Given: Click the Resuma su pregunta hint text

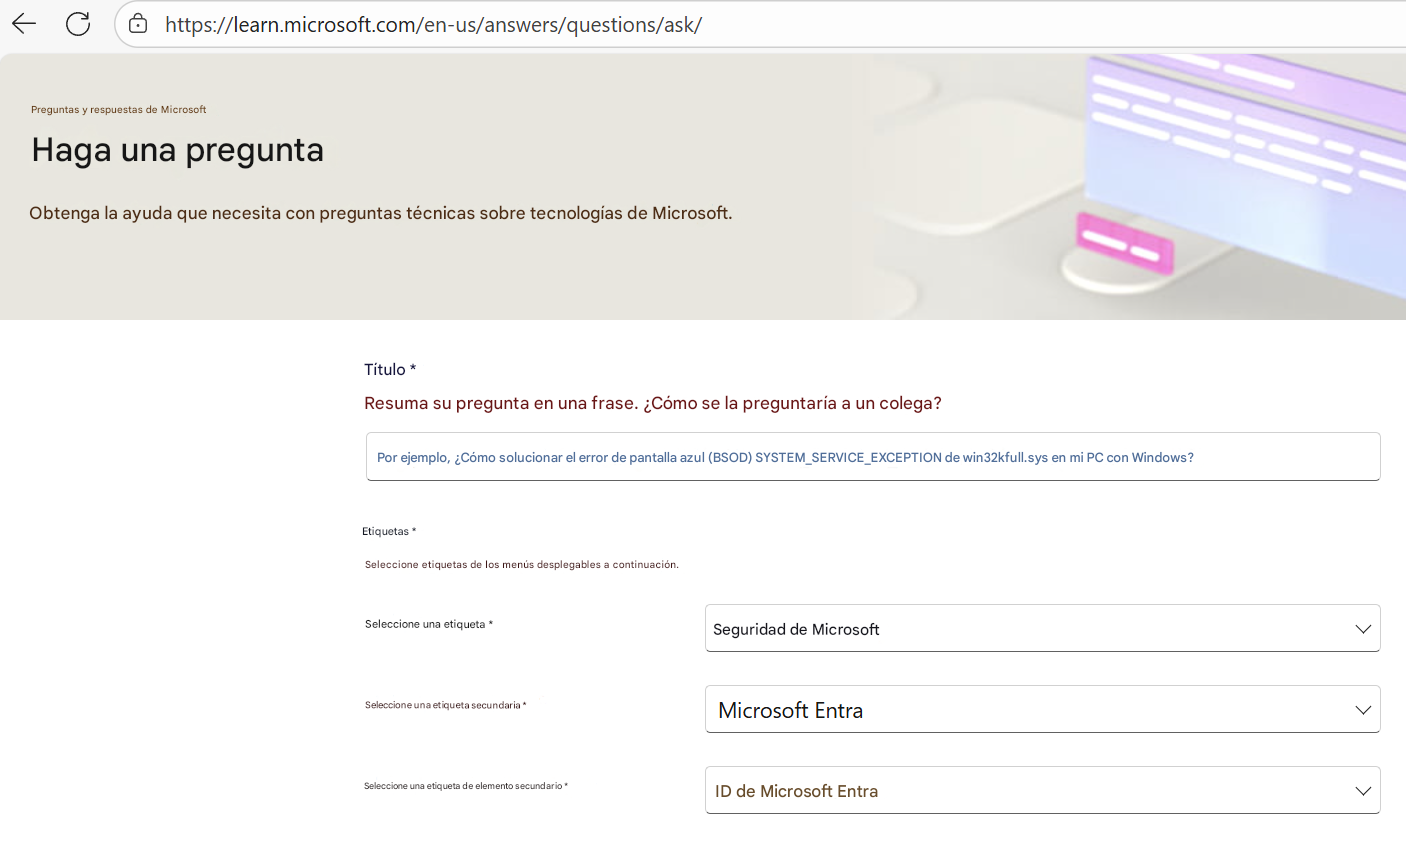Looking at the screenshot, I should [653, 403].
